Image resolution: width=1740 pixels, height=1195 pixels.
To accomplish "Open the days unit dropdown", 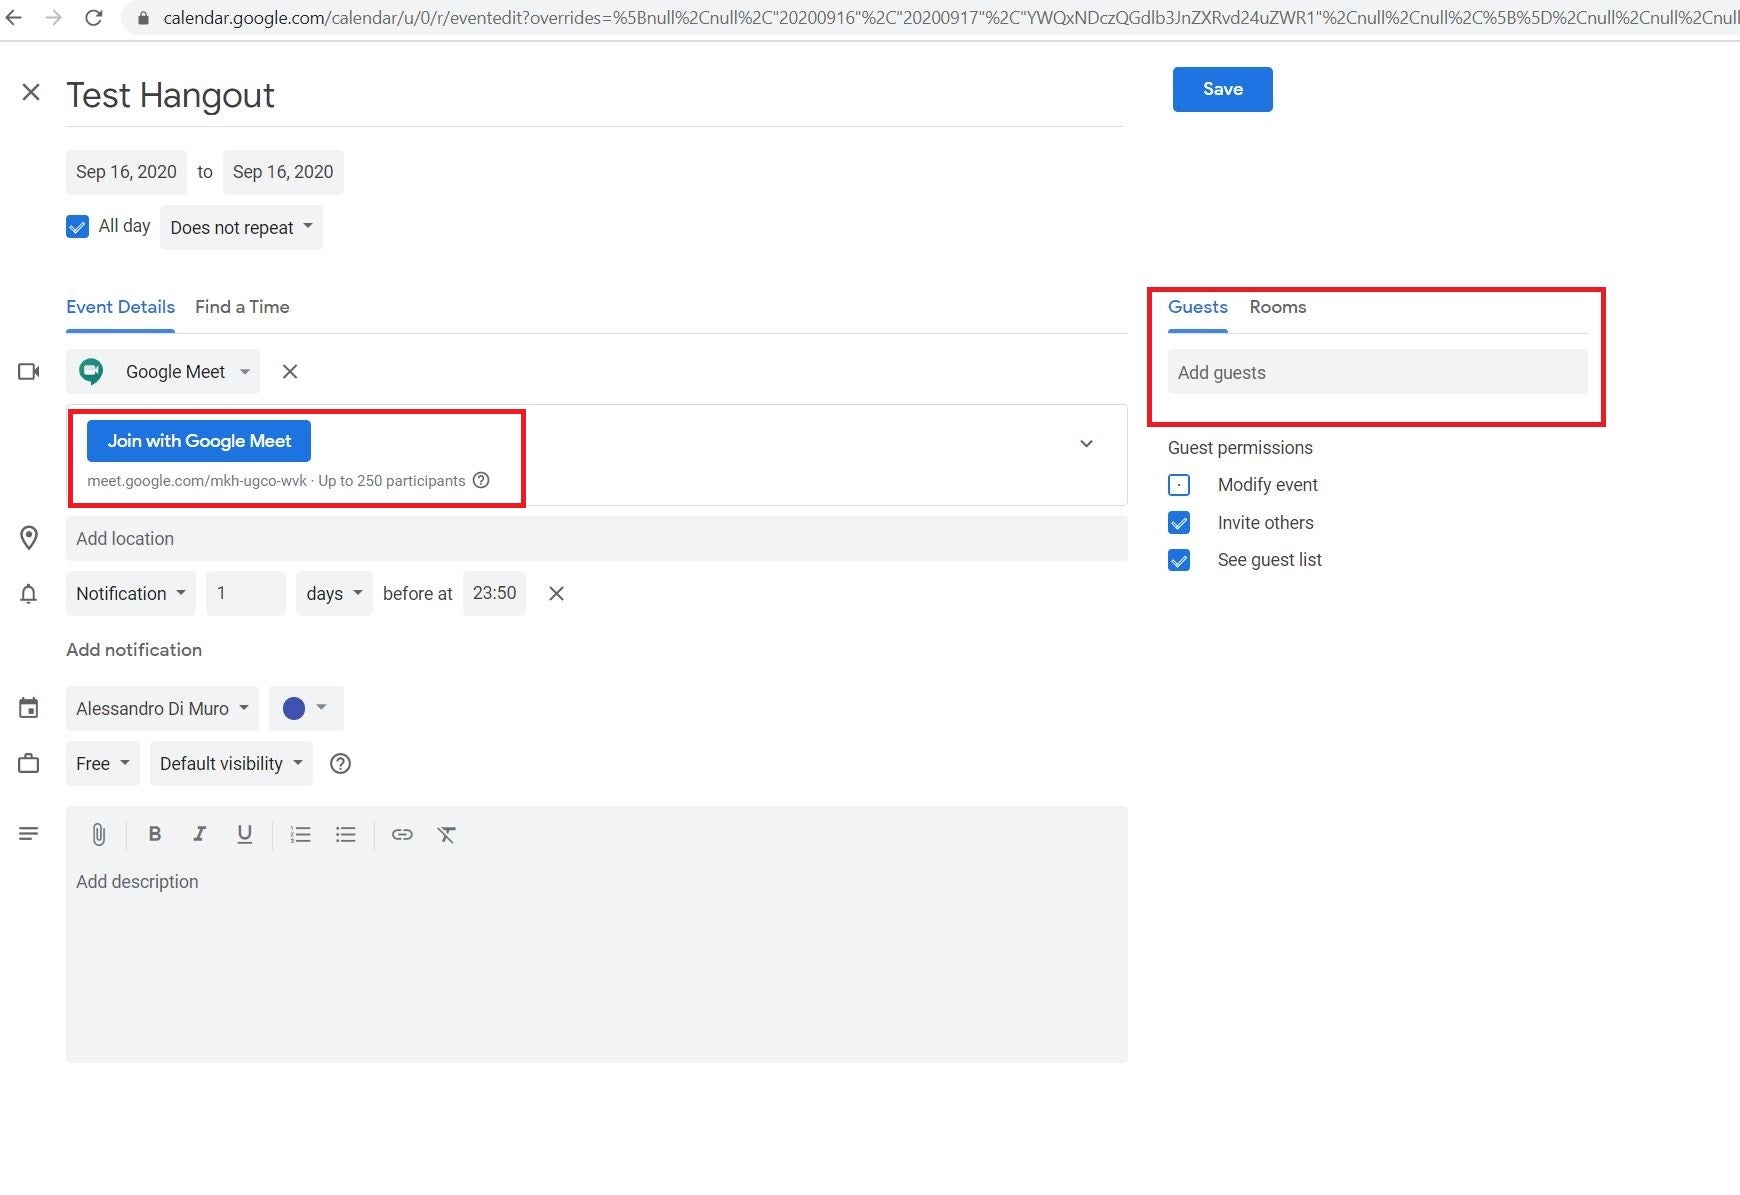I will (x=334, y=593).
